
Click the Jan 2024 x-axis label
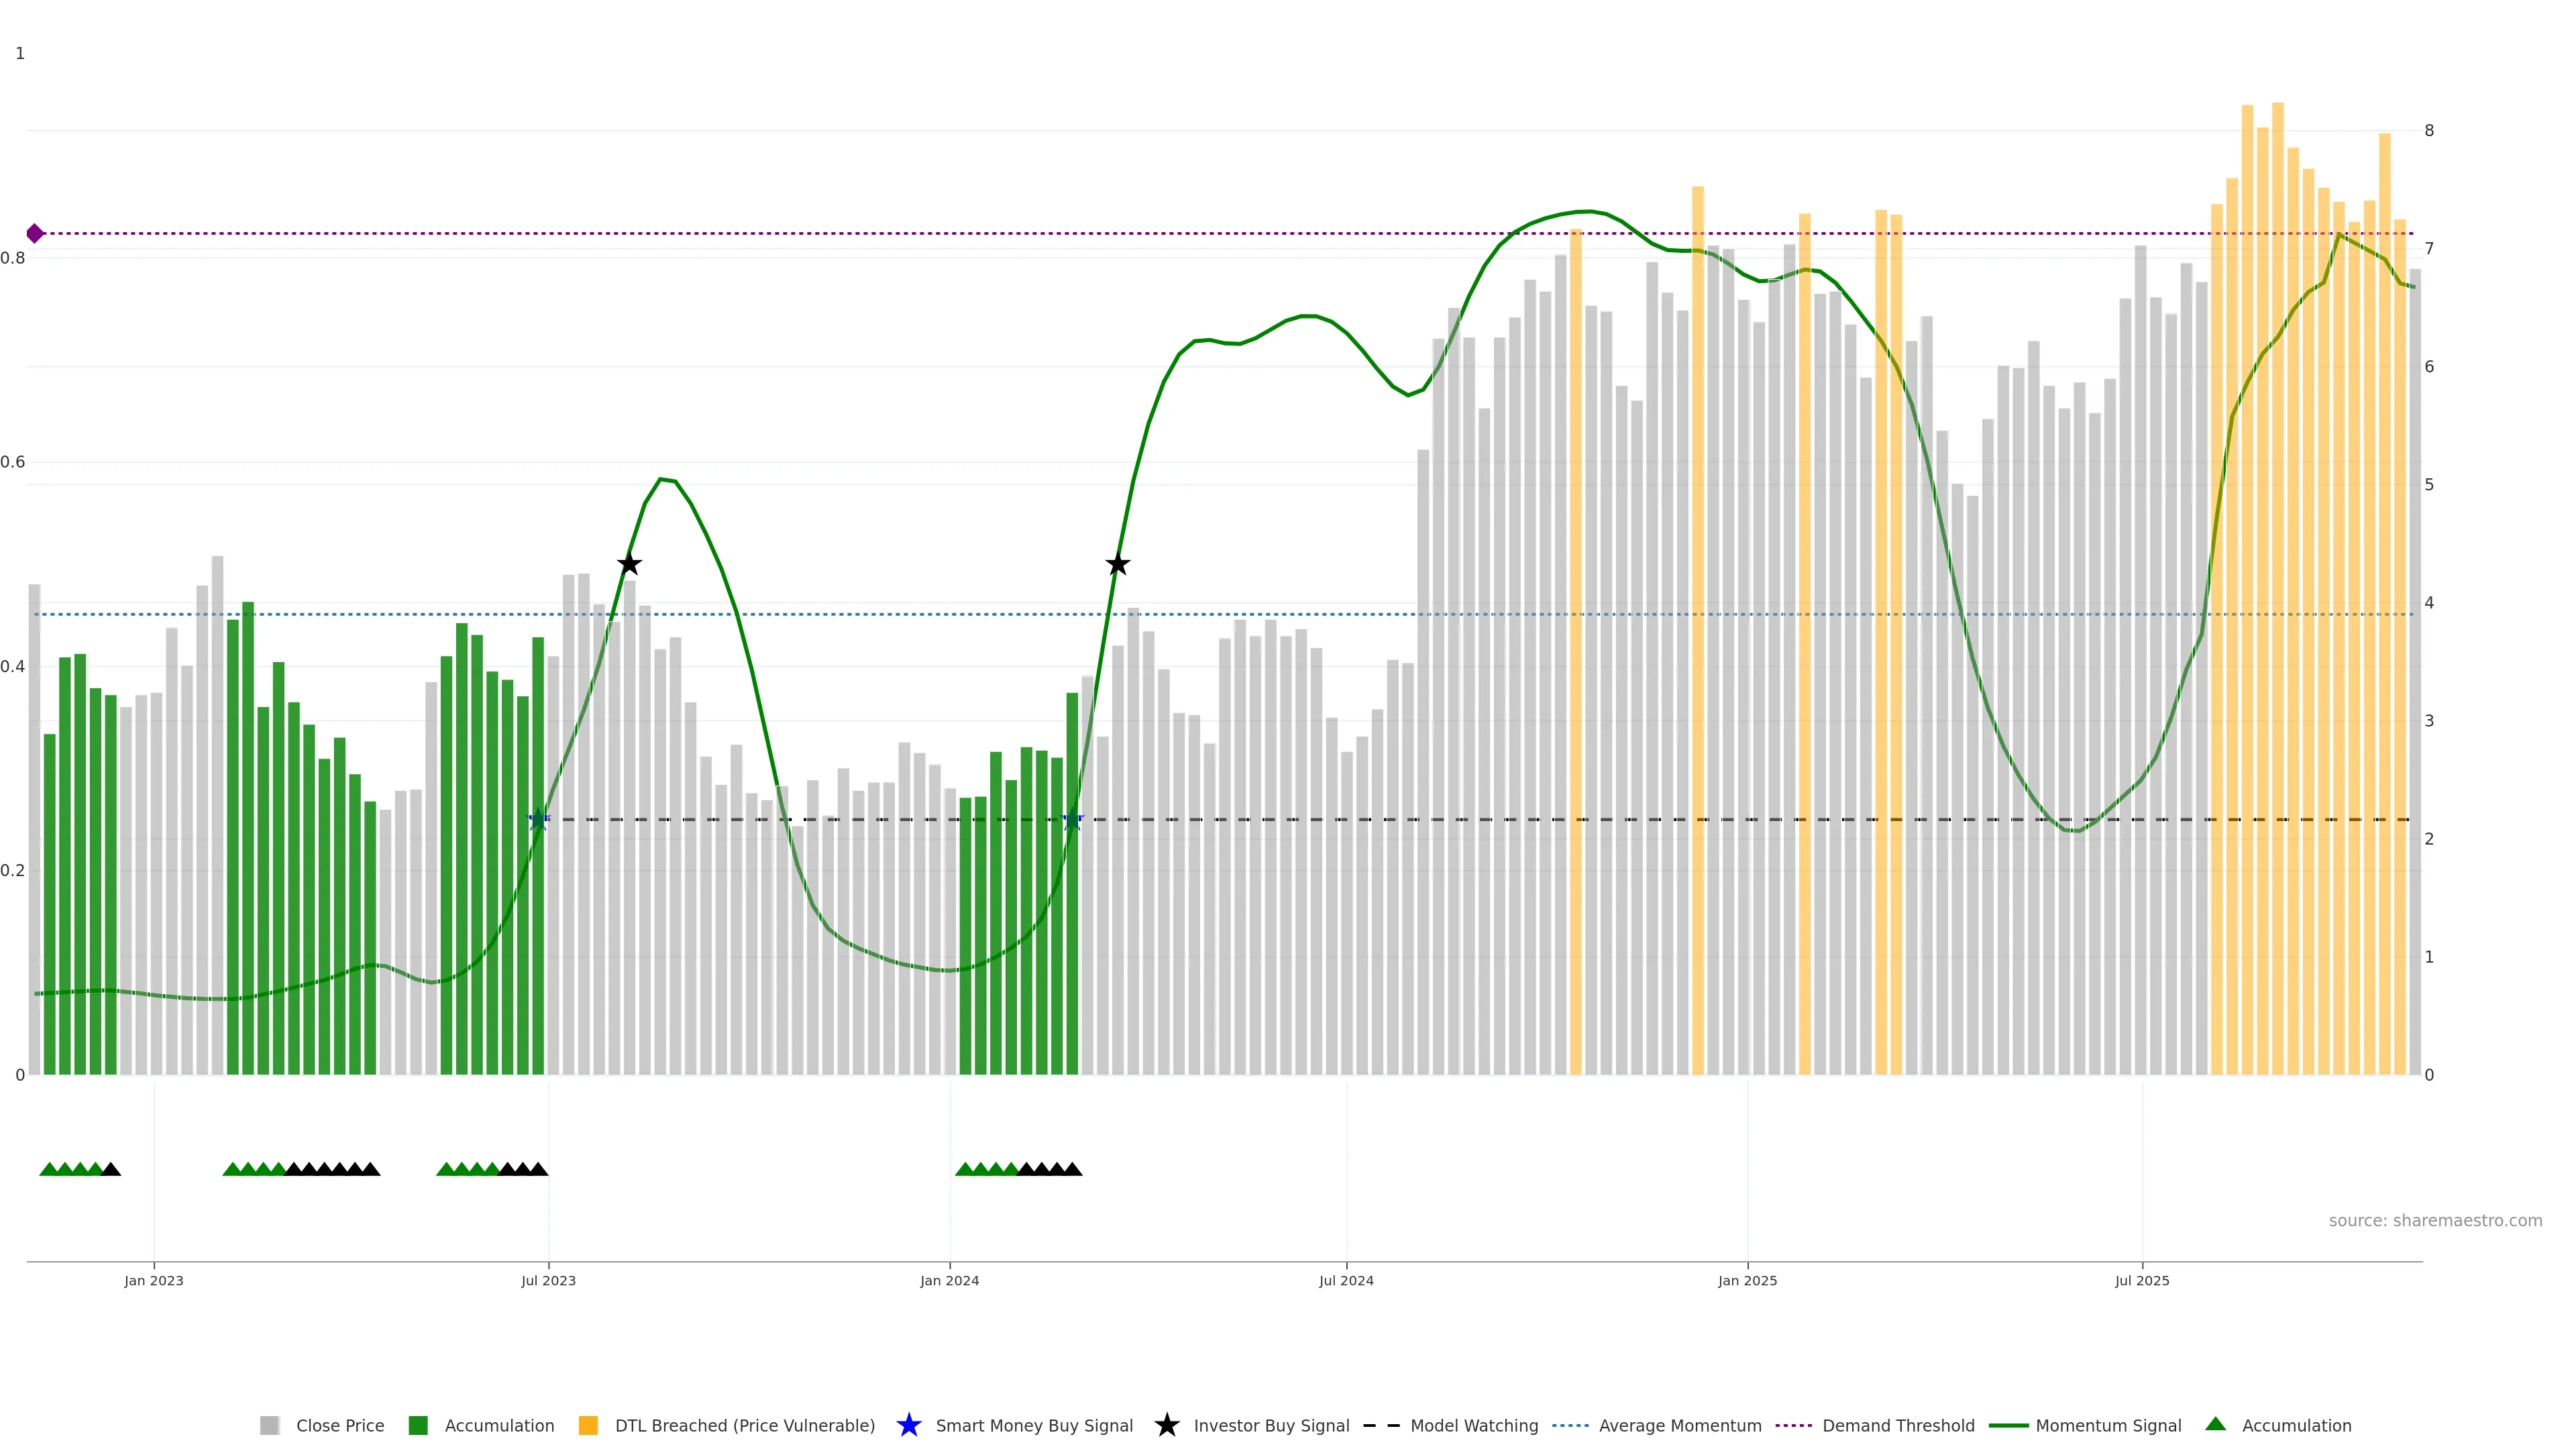tap(949, 1280)
